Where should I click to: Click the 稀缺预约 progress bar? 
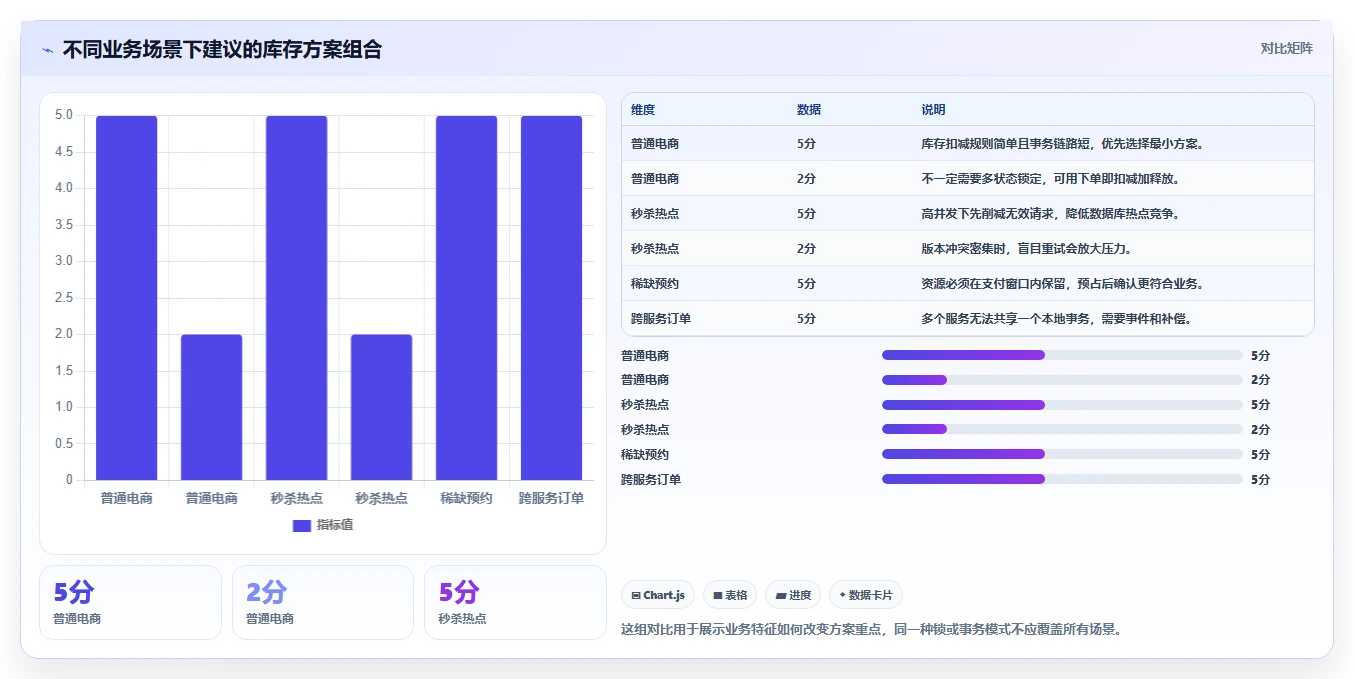pyautogui.click(x=1062, y=454)
